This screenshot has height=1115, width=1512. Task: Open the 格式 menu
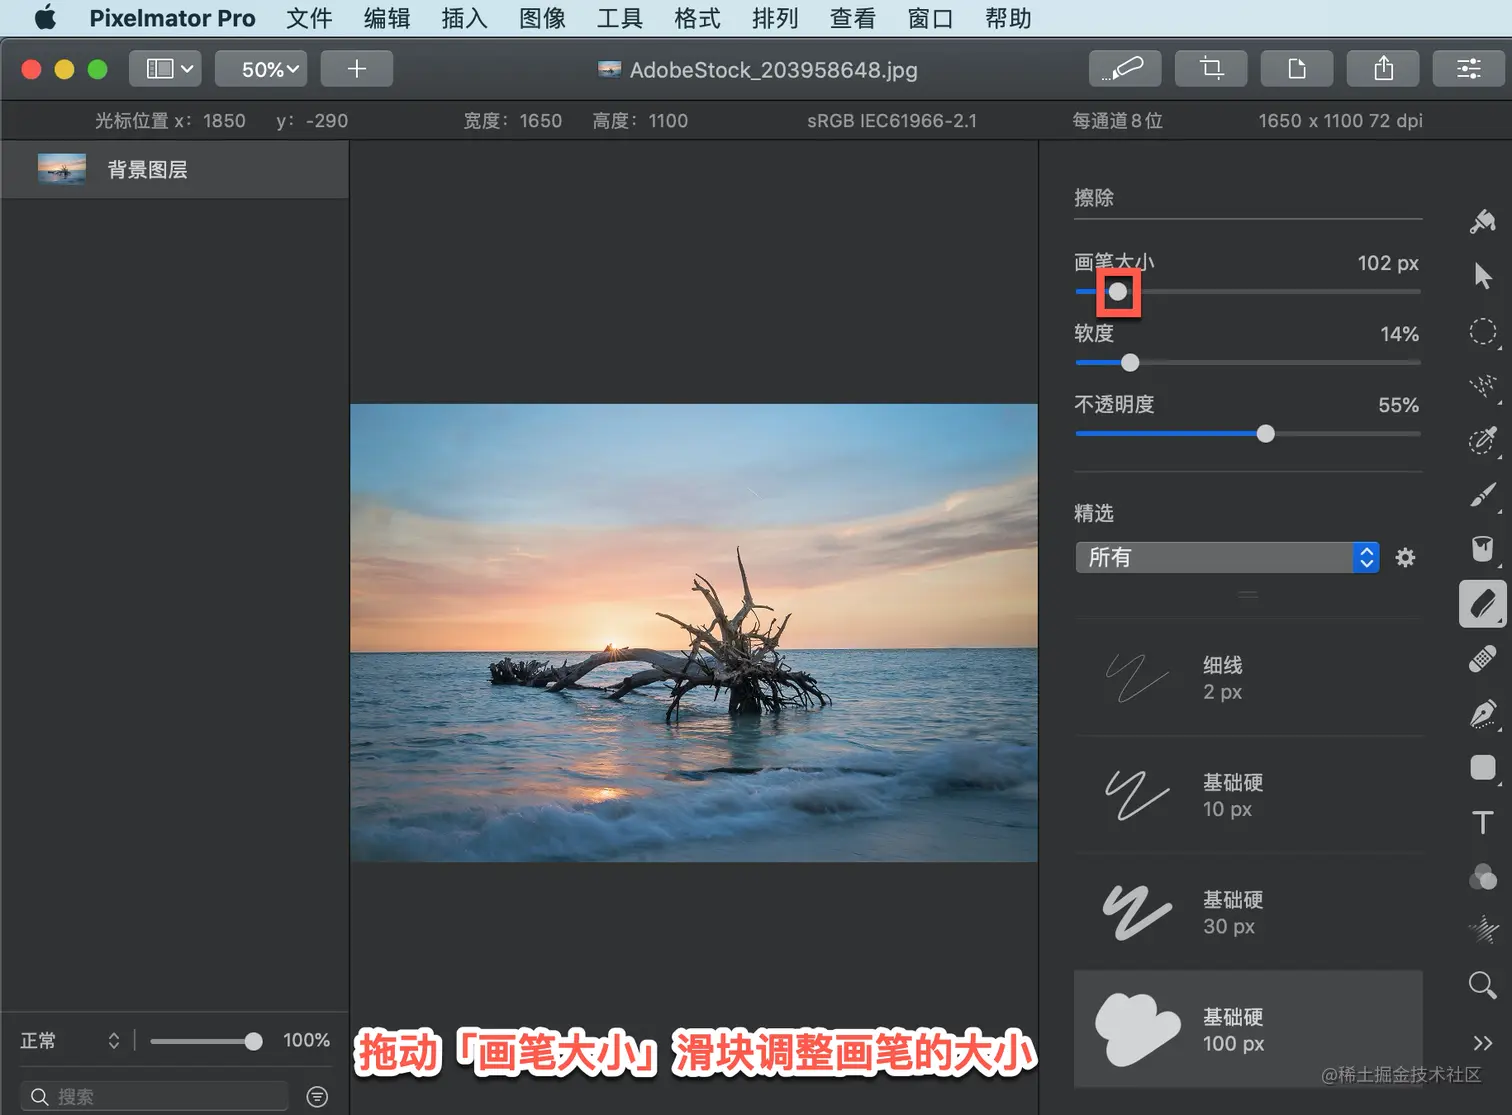pos(698,18)
